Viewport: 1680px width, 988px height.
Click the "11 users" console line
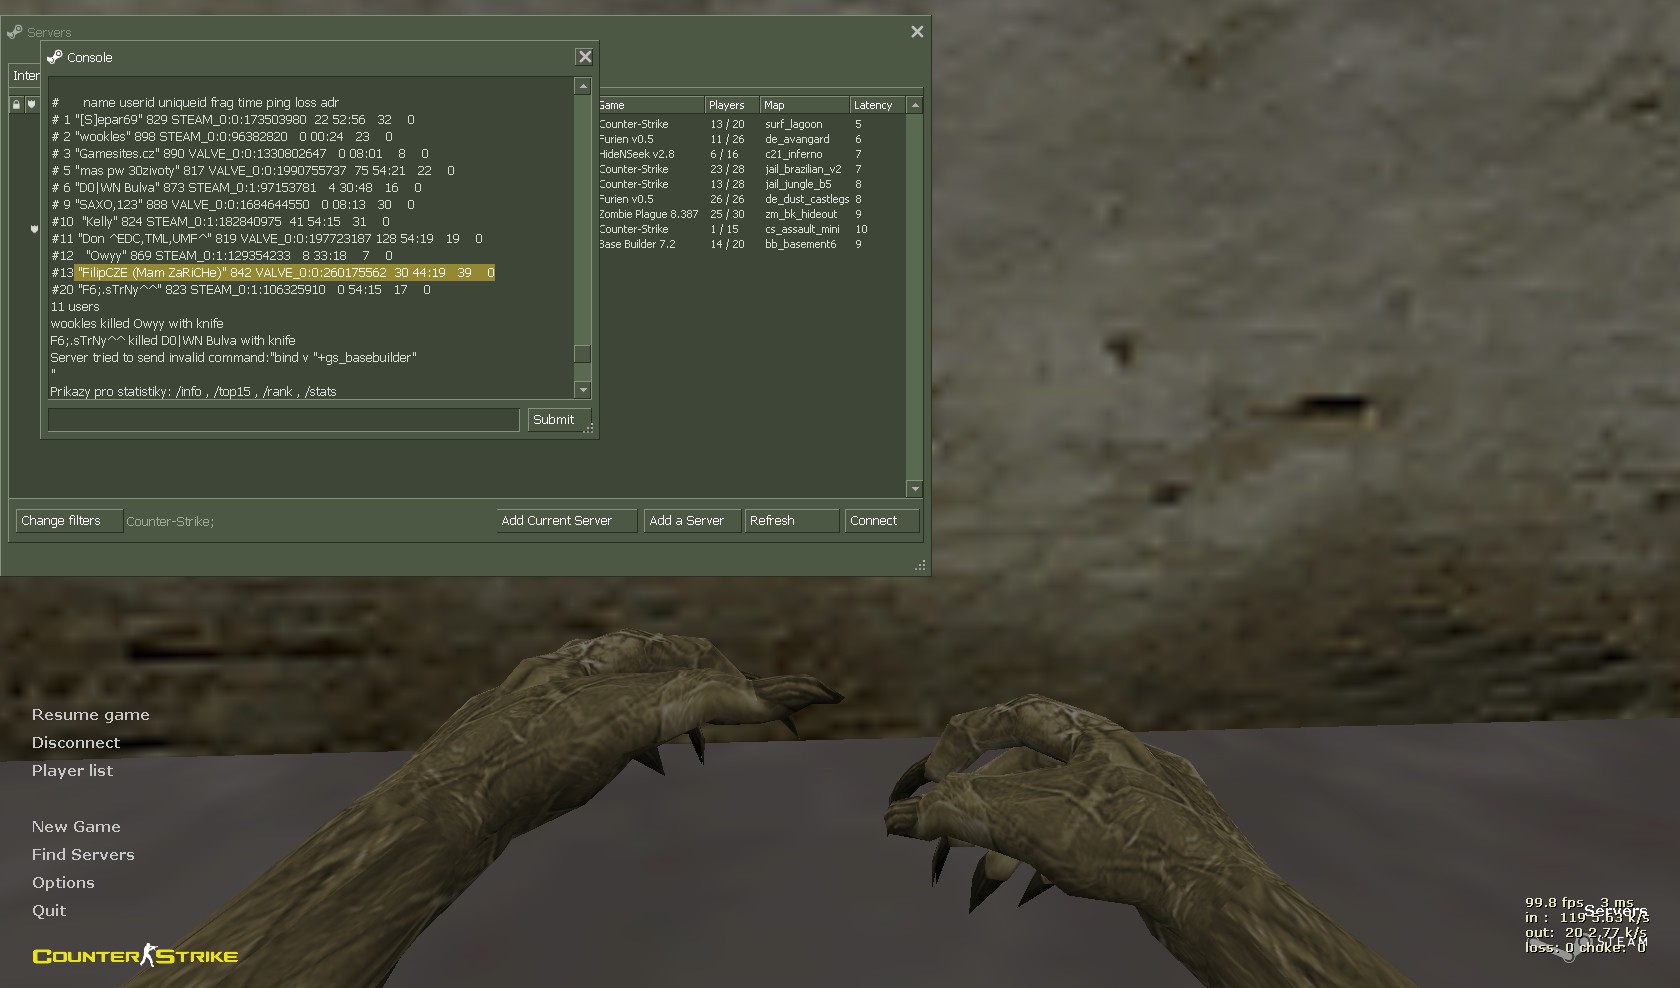tap(75, 307)
